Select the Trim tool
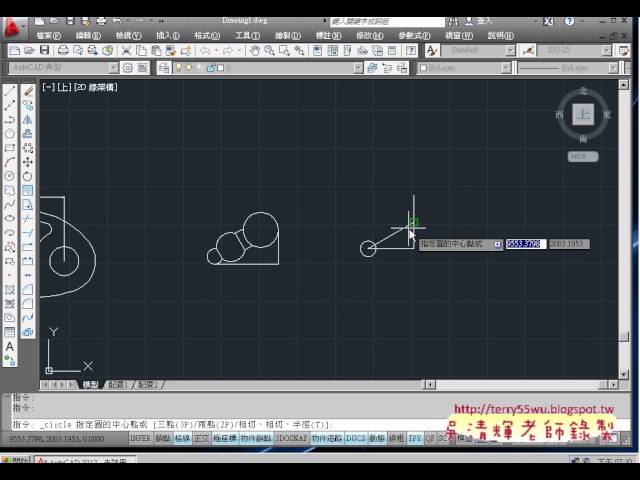The image size is (640, 480). click(28, 219)
